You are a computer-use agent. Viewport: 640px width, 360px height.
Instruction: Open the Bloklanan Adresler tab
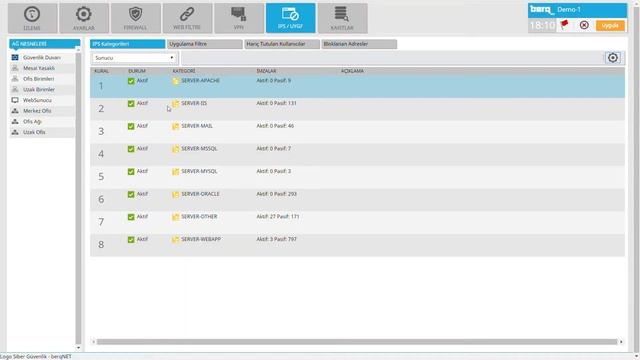pyautogui.click(x=359, y=44)
